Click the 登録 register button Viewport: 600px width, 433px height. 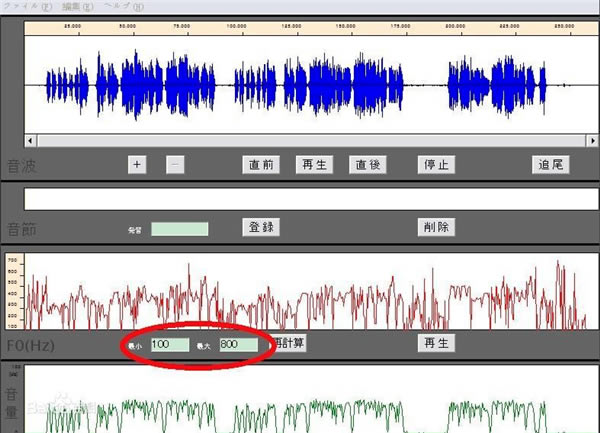[260, 227]
